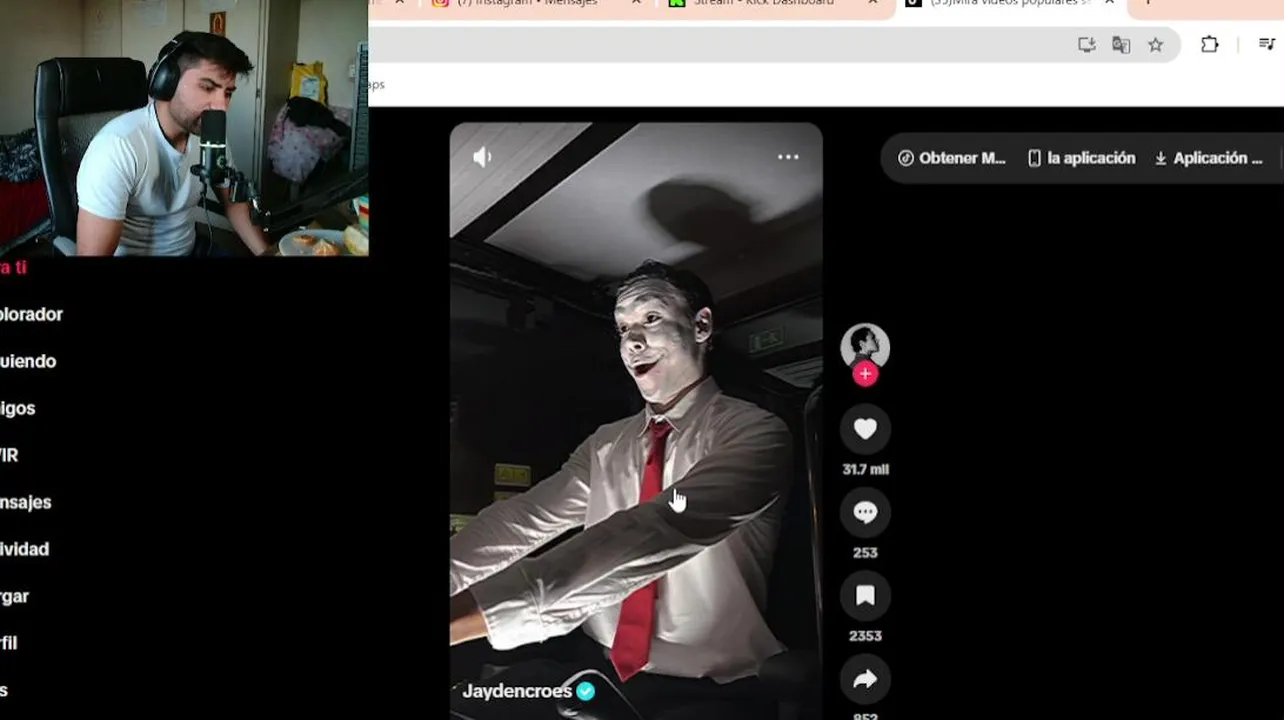Mute the TikTok video sound
The width and height of the screenshot is (1284, 720).
point(482,157)
